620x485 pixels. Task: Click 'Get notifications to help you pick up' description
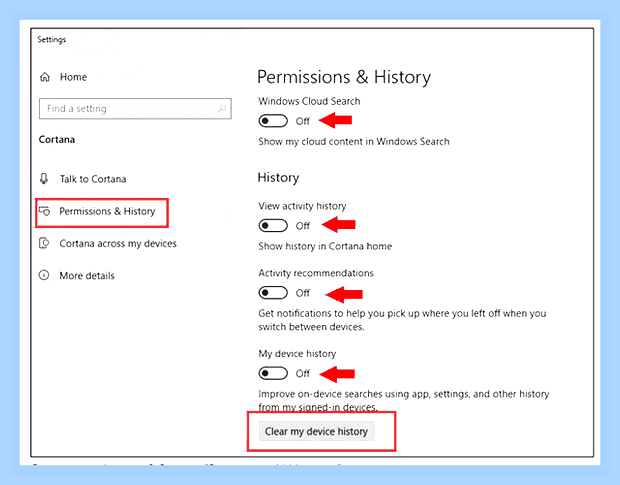(402, 320)
